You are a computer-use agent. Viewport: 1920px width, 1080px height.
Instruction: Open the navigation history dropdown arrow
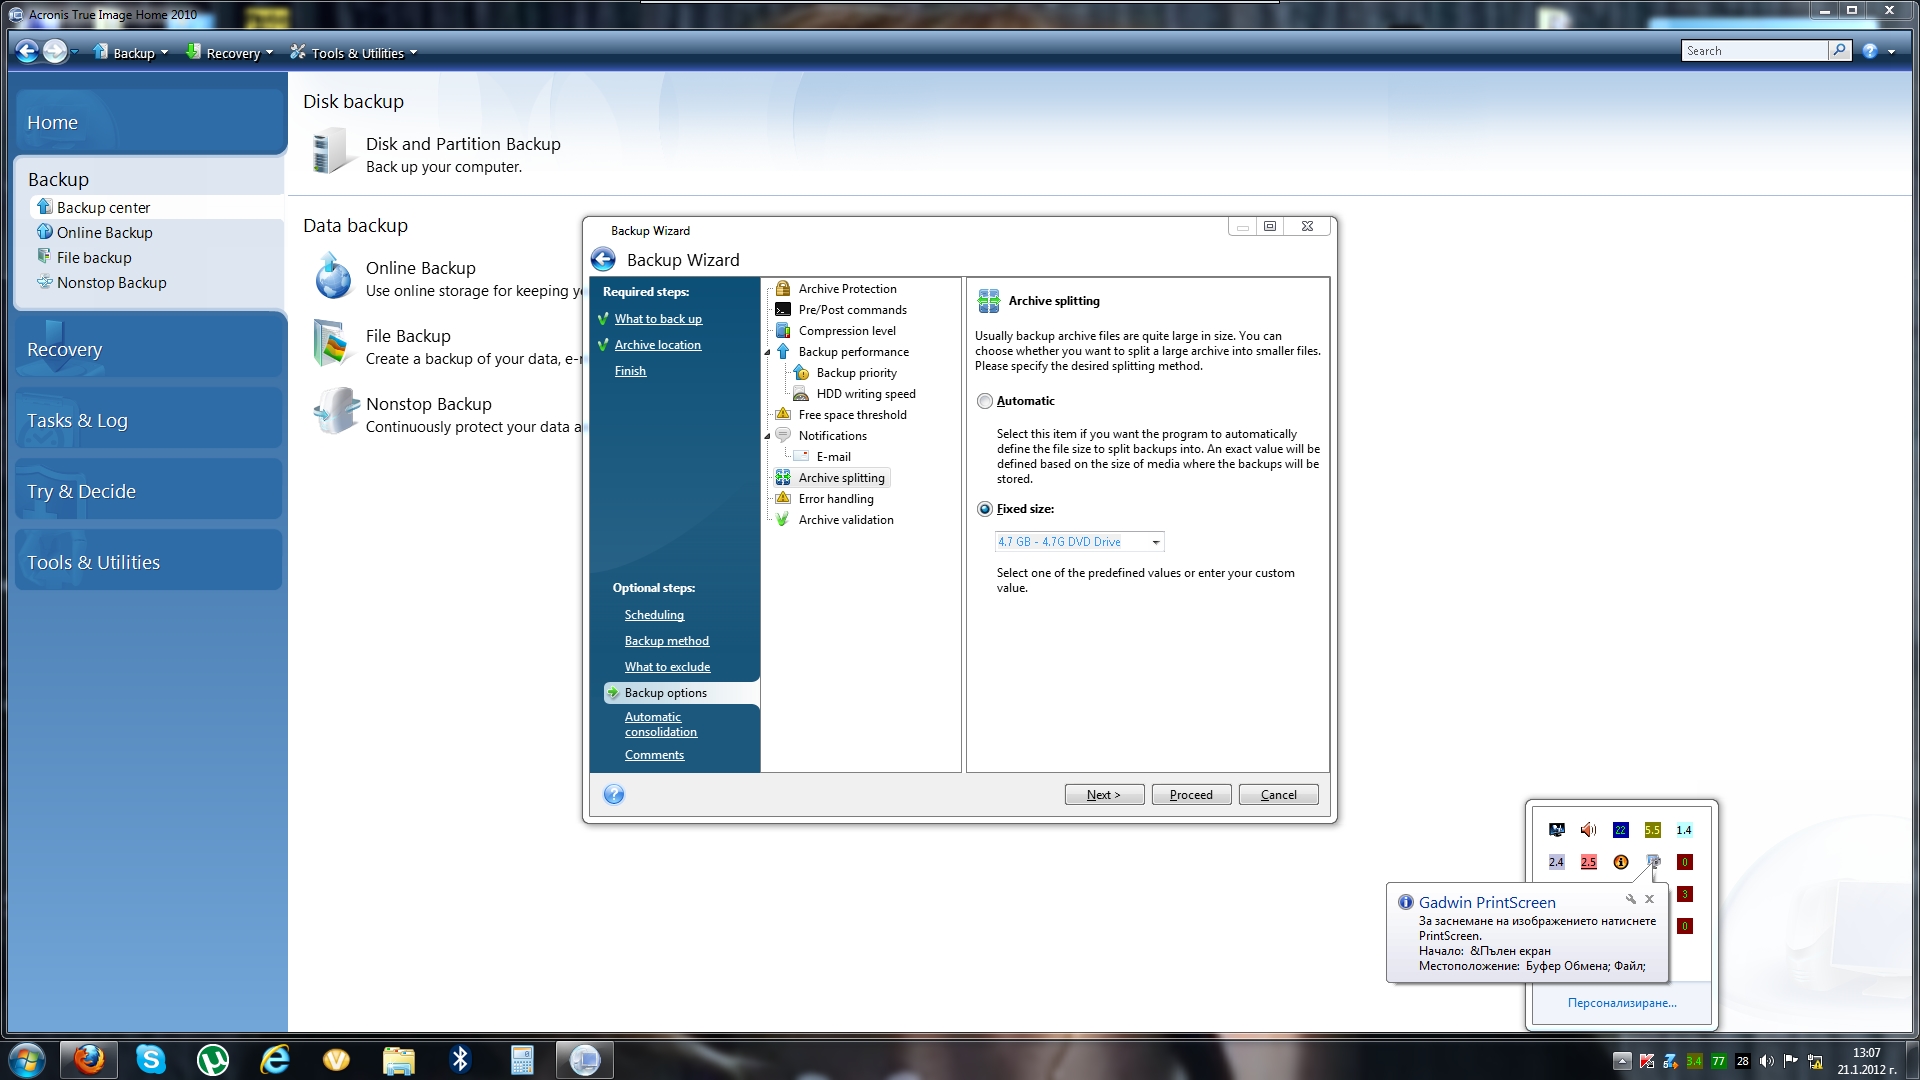point(75,53)
